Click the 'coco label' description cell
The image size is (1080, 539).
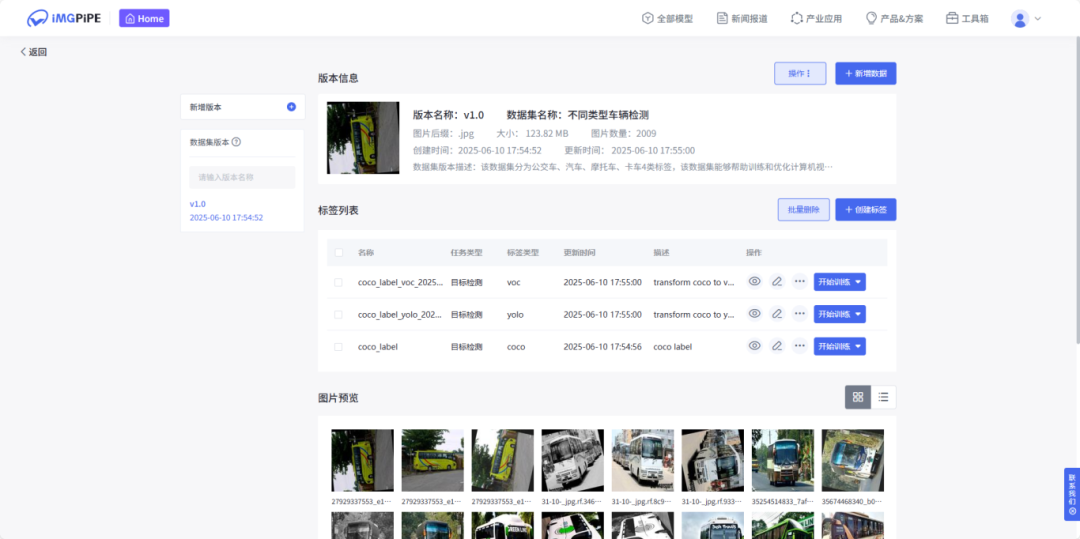click(672, 346)
